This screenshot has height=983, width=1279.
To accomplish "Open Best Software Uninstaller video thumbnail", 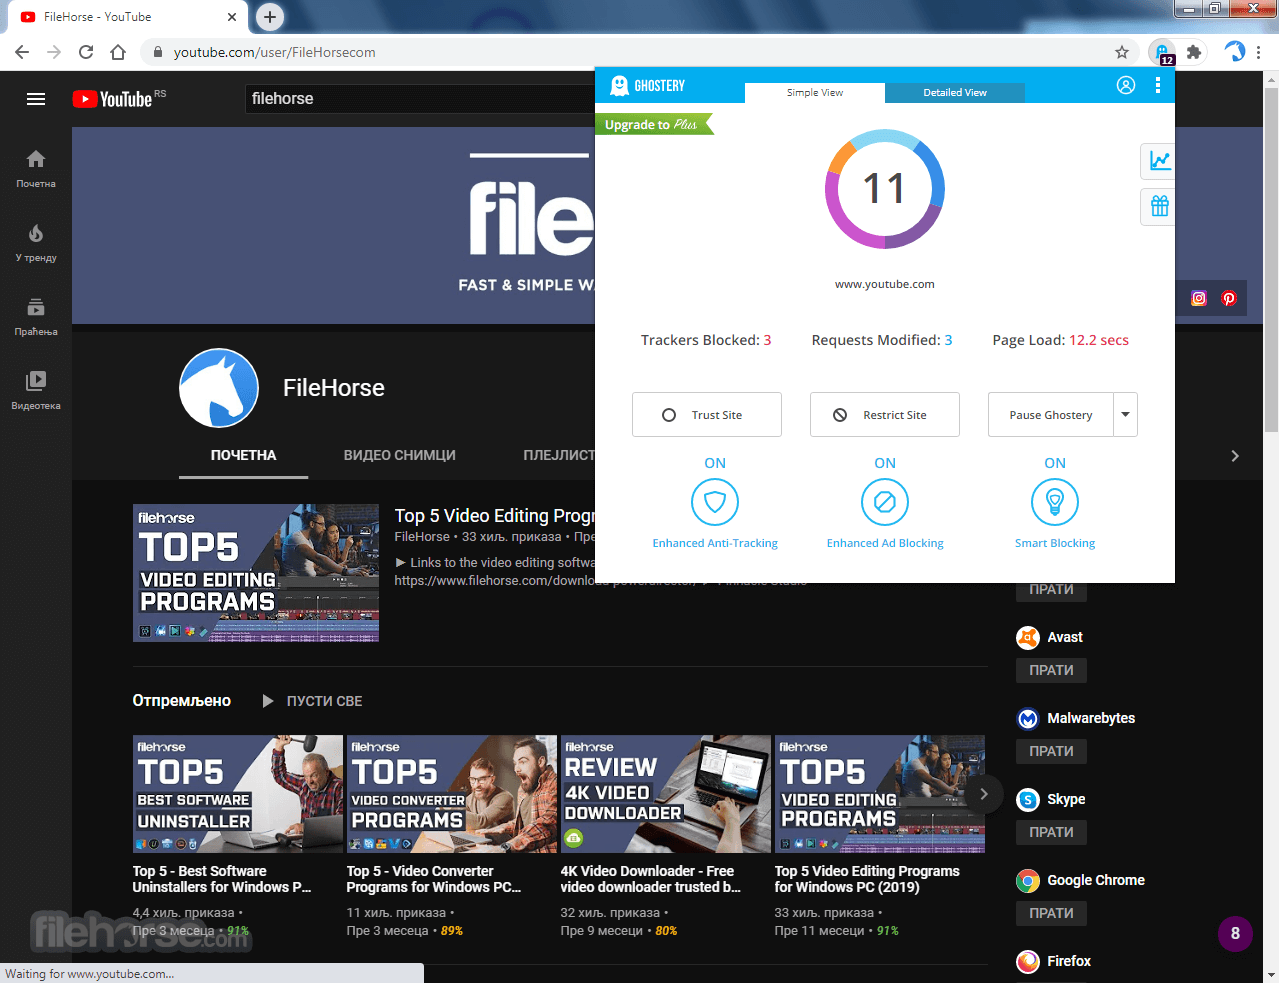I will point(238,794).
